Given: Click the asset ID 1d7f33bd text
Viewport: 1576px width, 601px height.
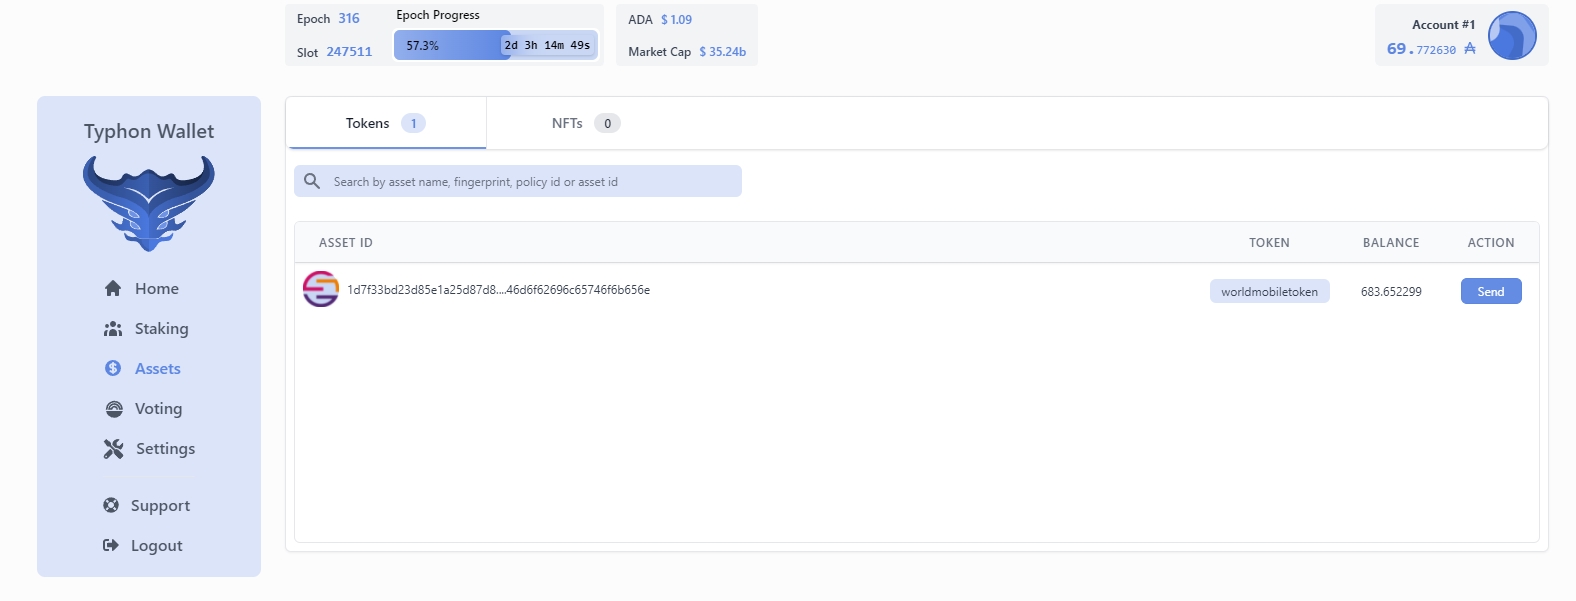Looking at the screenshot, I should tap(498, 290).
